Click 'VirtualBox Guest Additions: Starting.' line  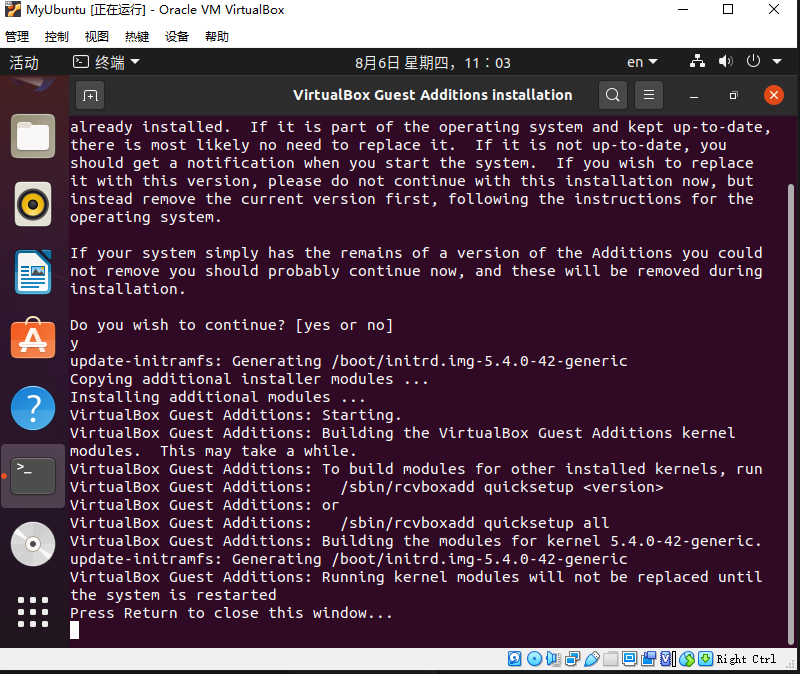point(235,415)
